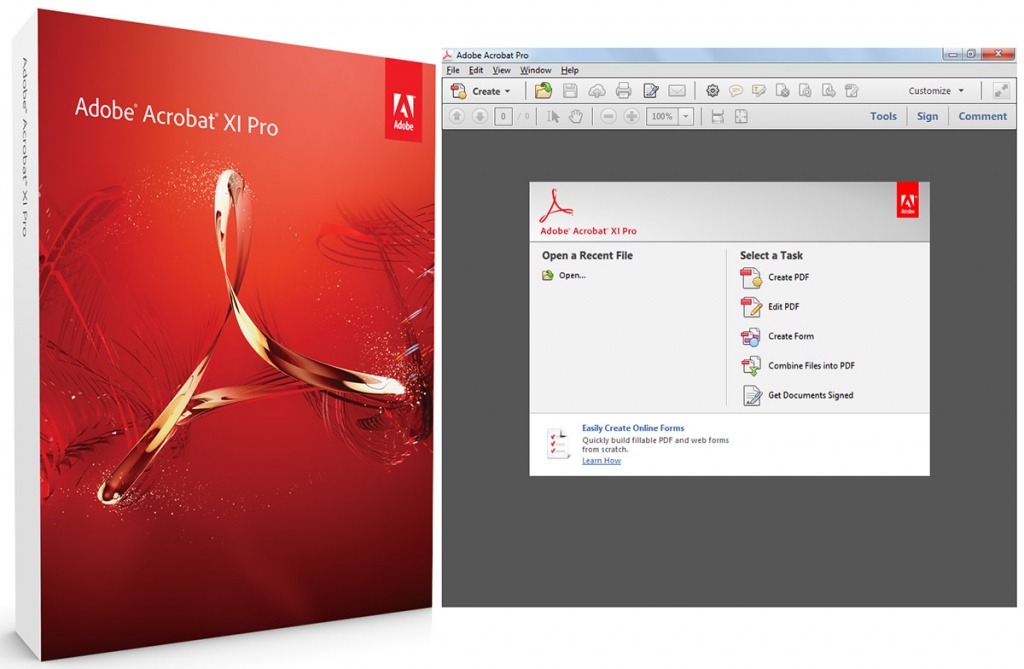
Task: Click the page number input field
Action: click(x=503, y=116)
